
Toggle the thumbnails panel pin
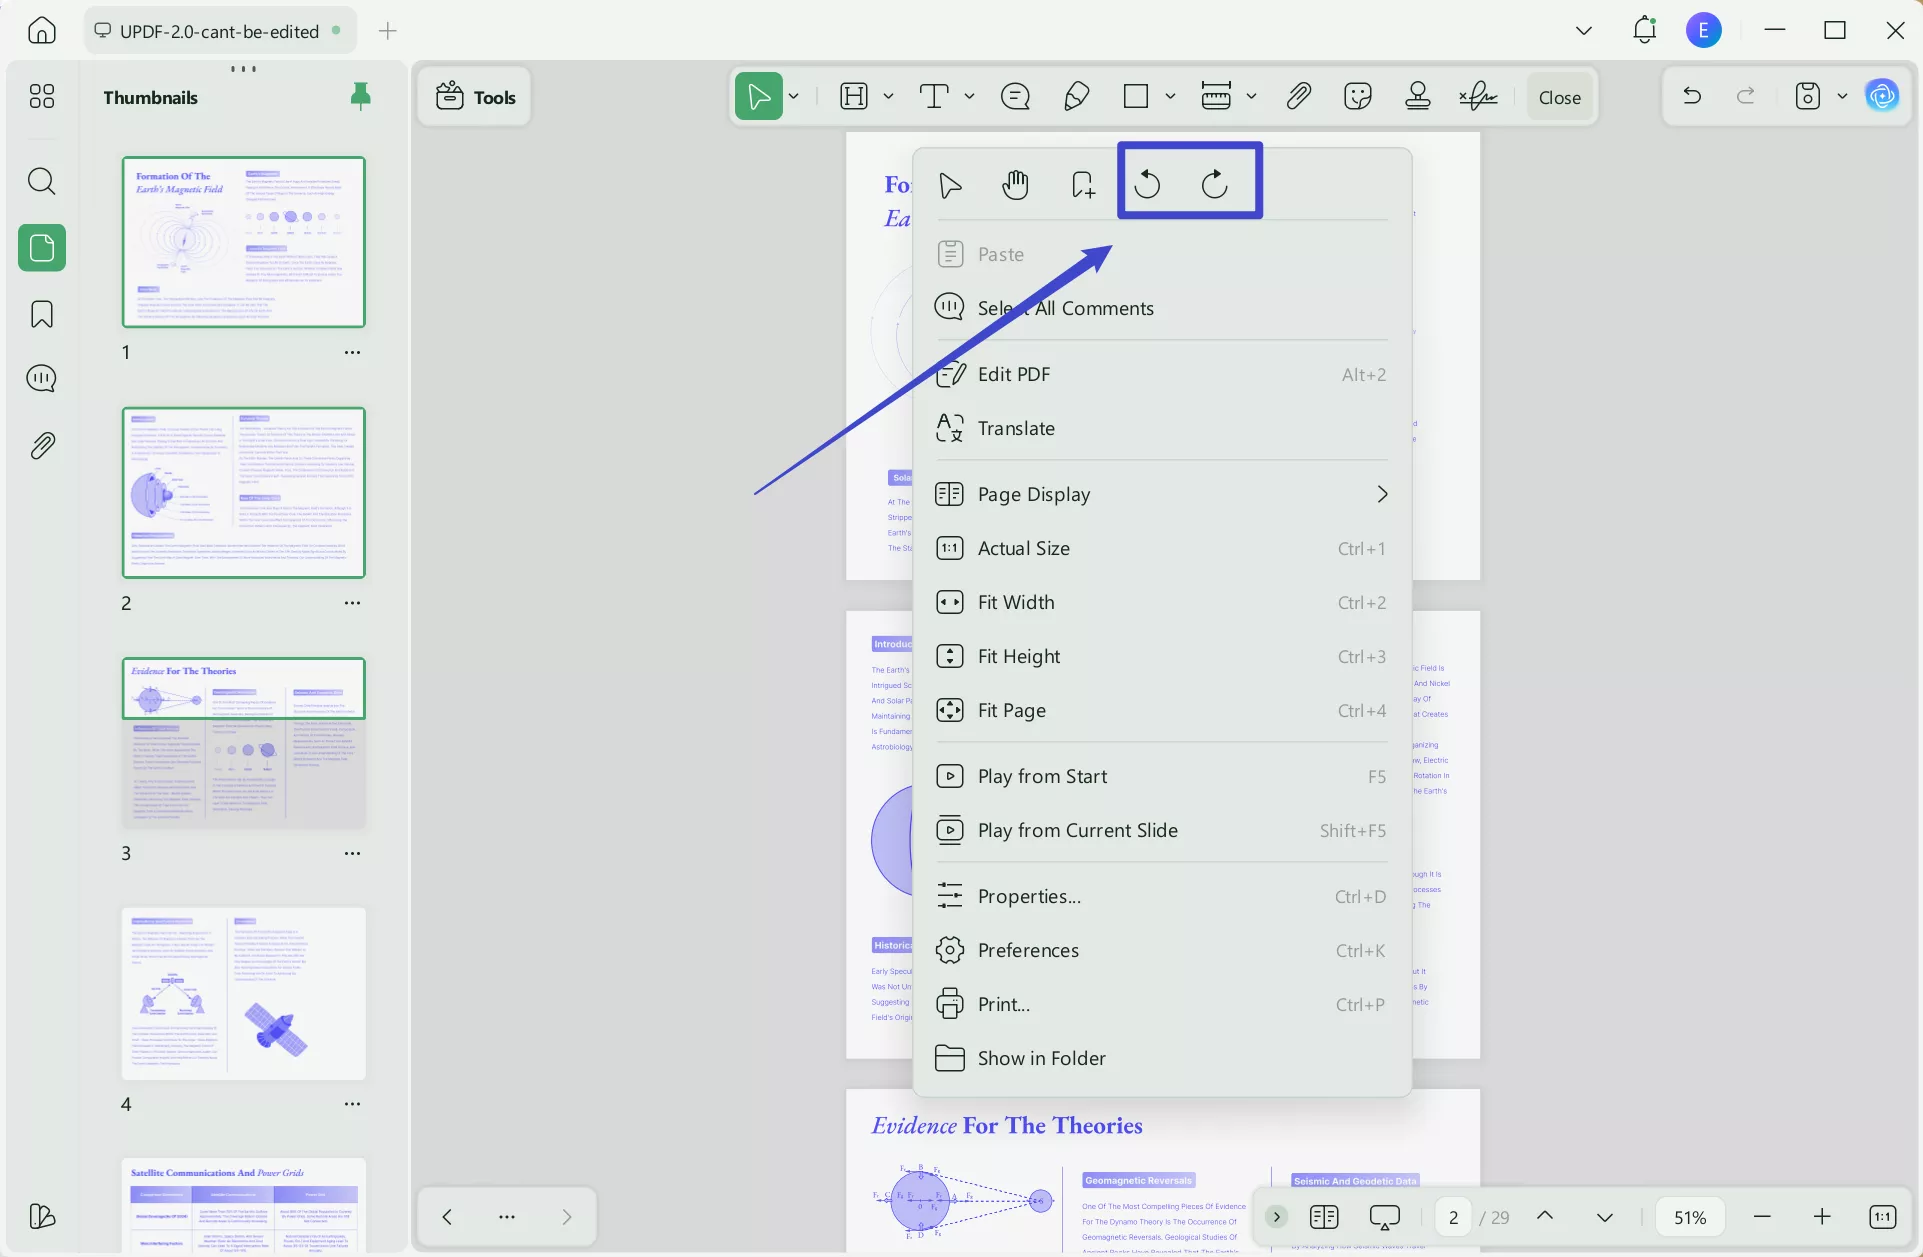click(361, 96)
